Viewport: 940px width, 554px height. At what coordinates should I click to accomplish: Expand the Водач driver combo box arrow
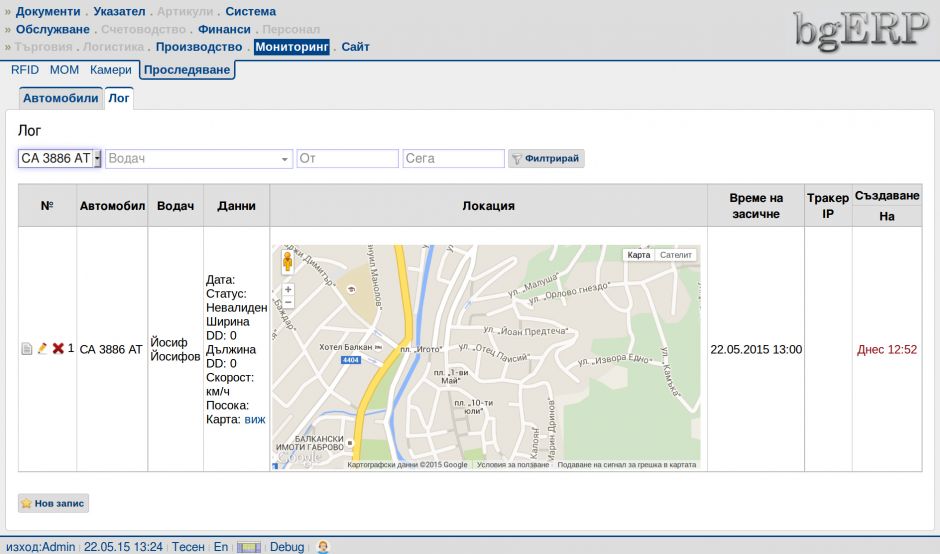point(285,159)
